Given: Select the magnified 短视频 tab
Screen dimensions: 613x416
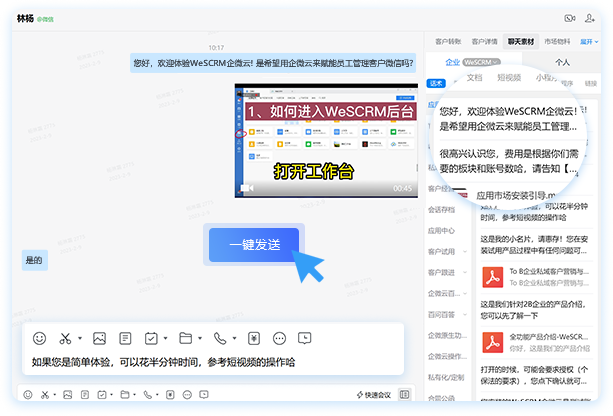Looking at the screenshot, I should 509,77.
